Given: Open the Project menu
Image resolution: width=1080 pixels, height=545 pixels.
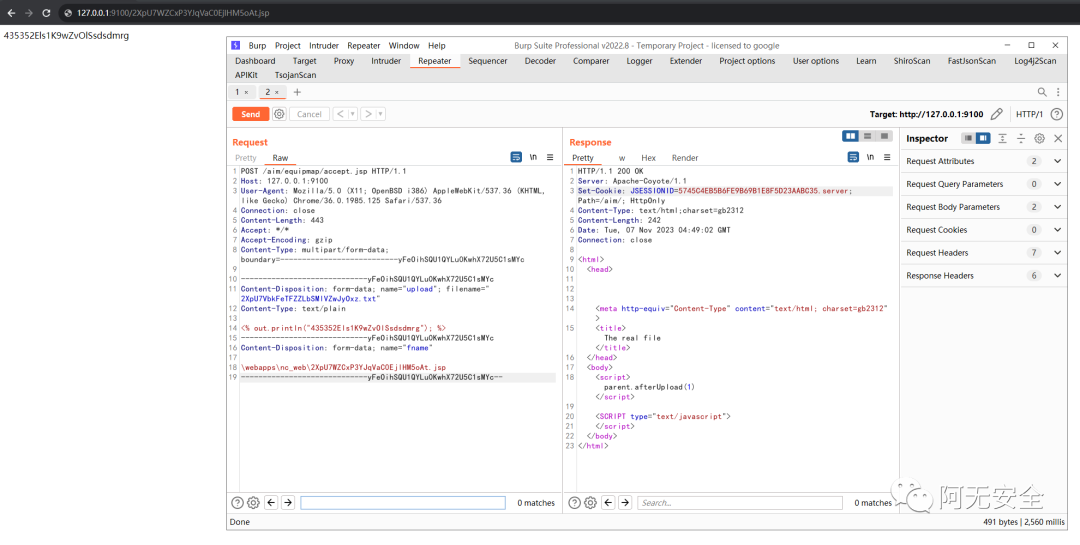Looking at the screenshot, I should tap(288, 45).
